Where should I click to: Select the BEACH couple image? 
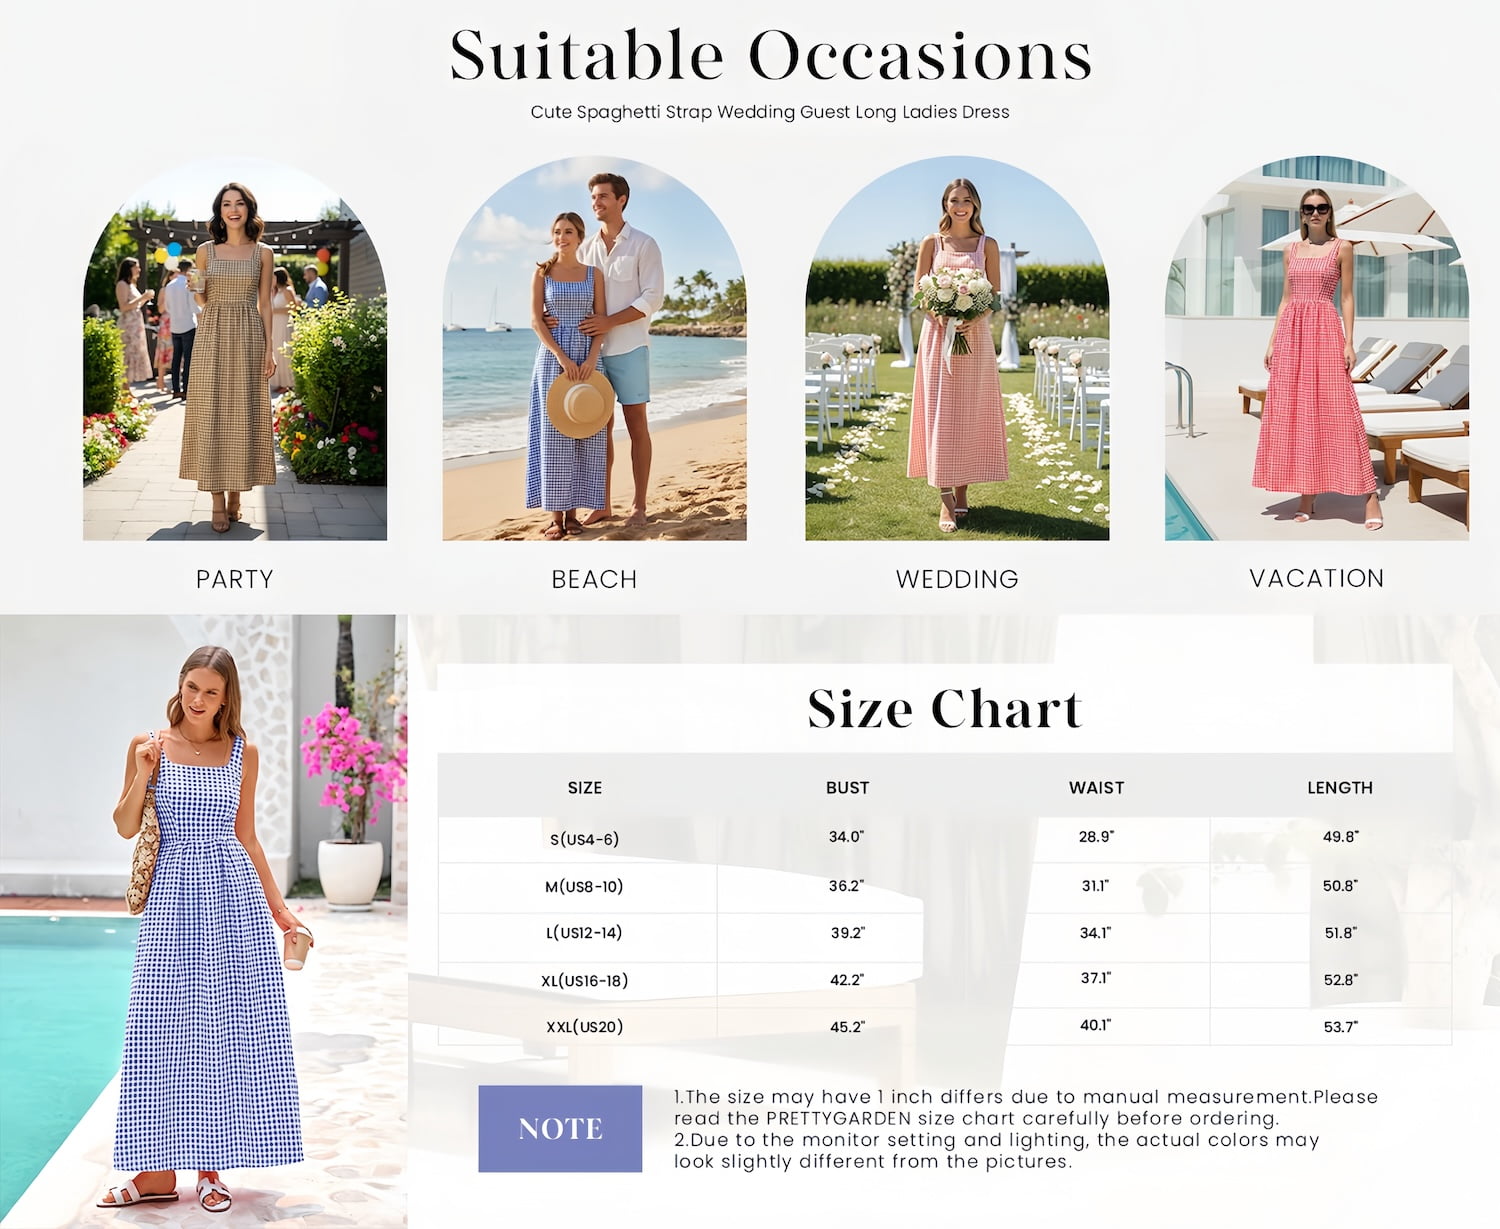[x=595, y=348]
